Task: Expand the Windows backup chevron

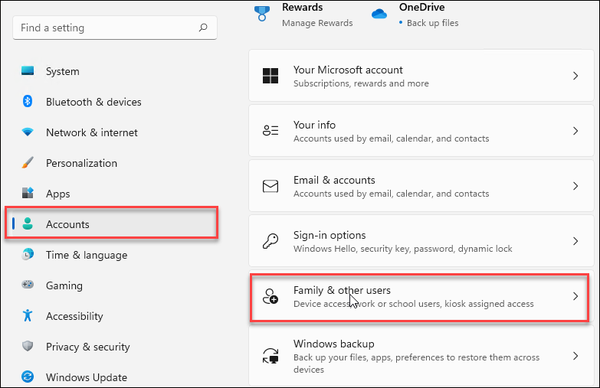Action: click(575, 356)
